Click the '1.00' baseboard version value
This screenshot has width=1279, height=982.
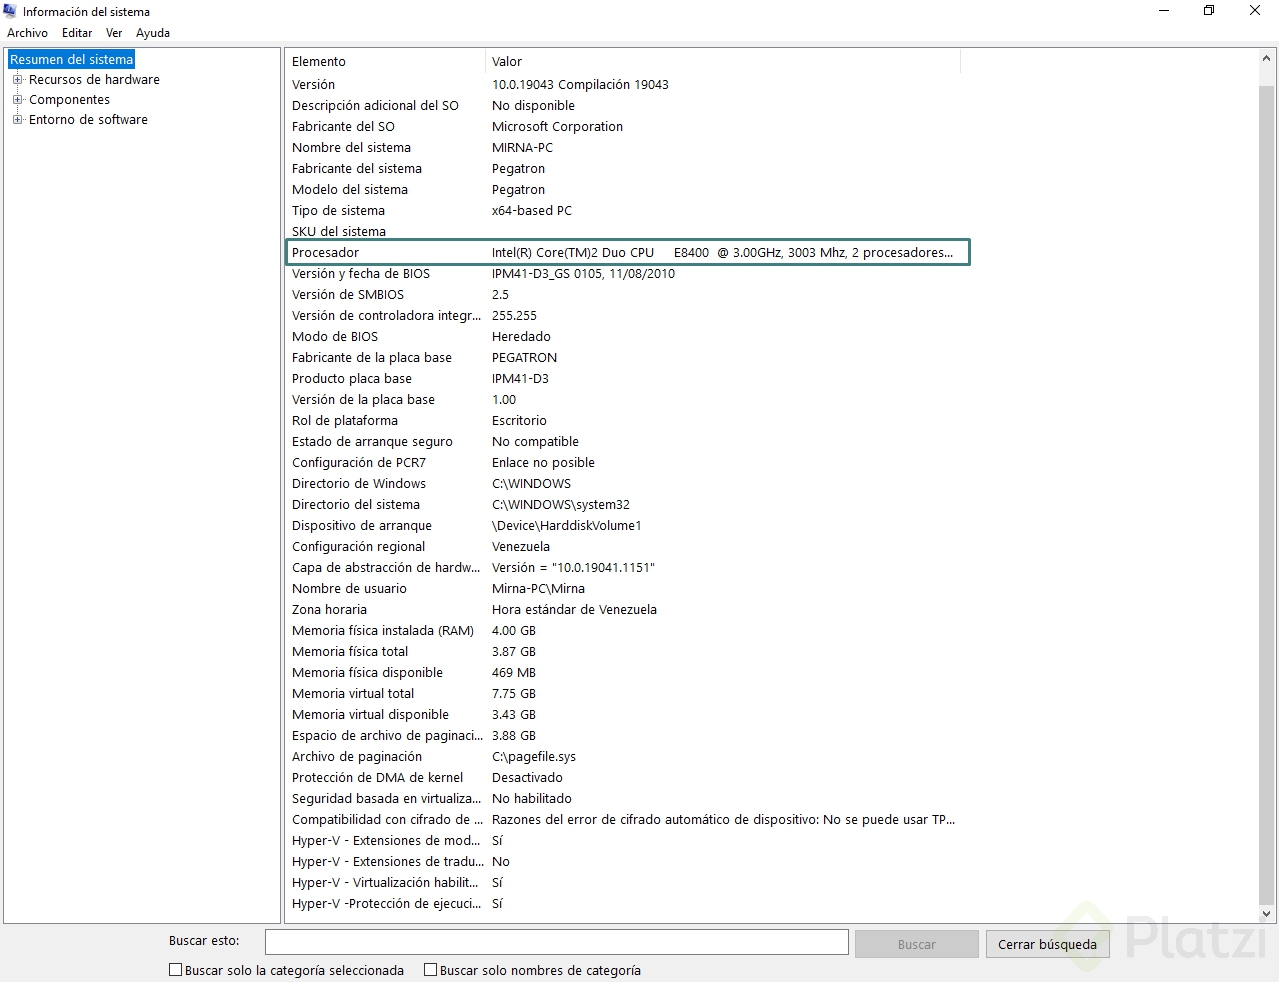pos(504,400)
